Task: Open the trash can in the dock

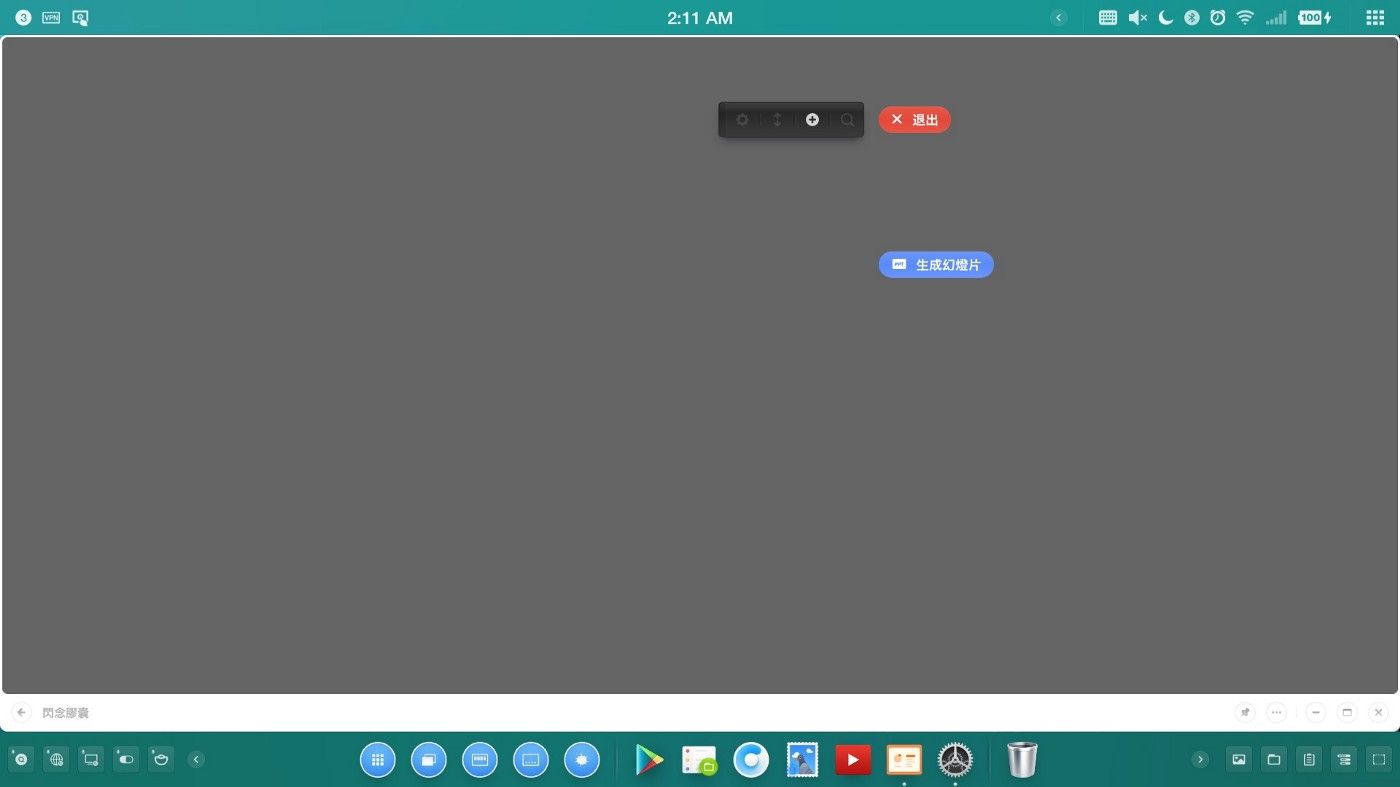Action: click(1022, 760)
